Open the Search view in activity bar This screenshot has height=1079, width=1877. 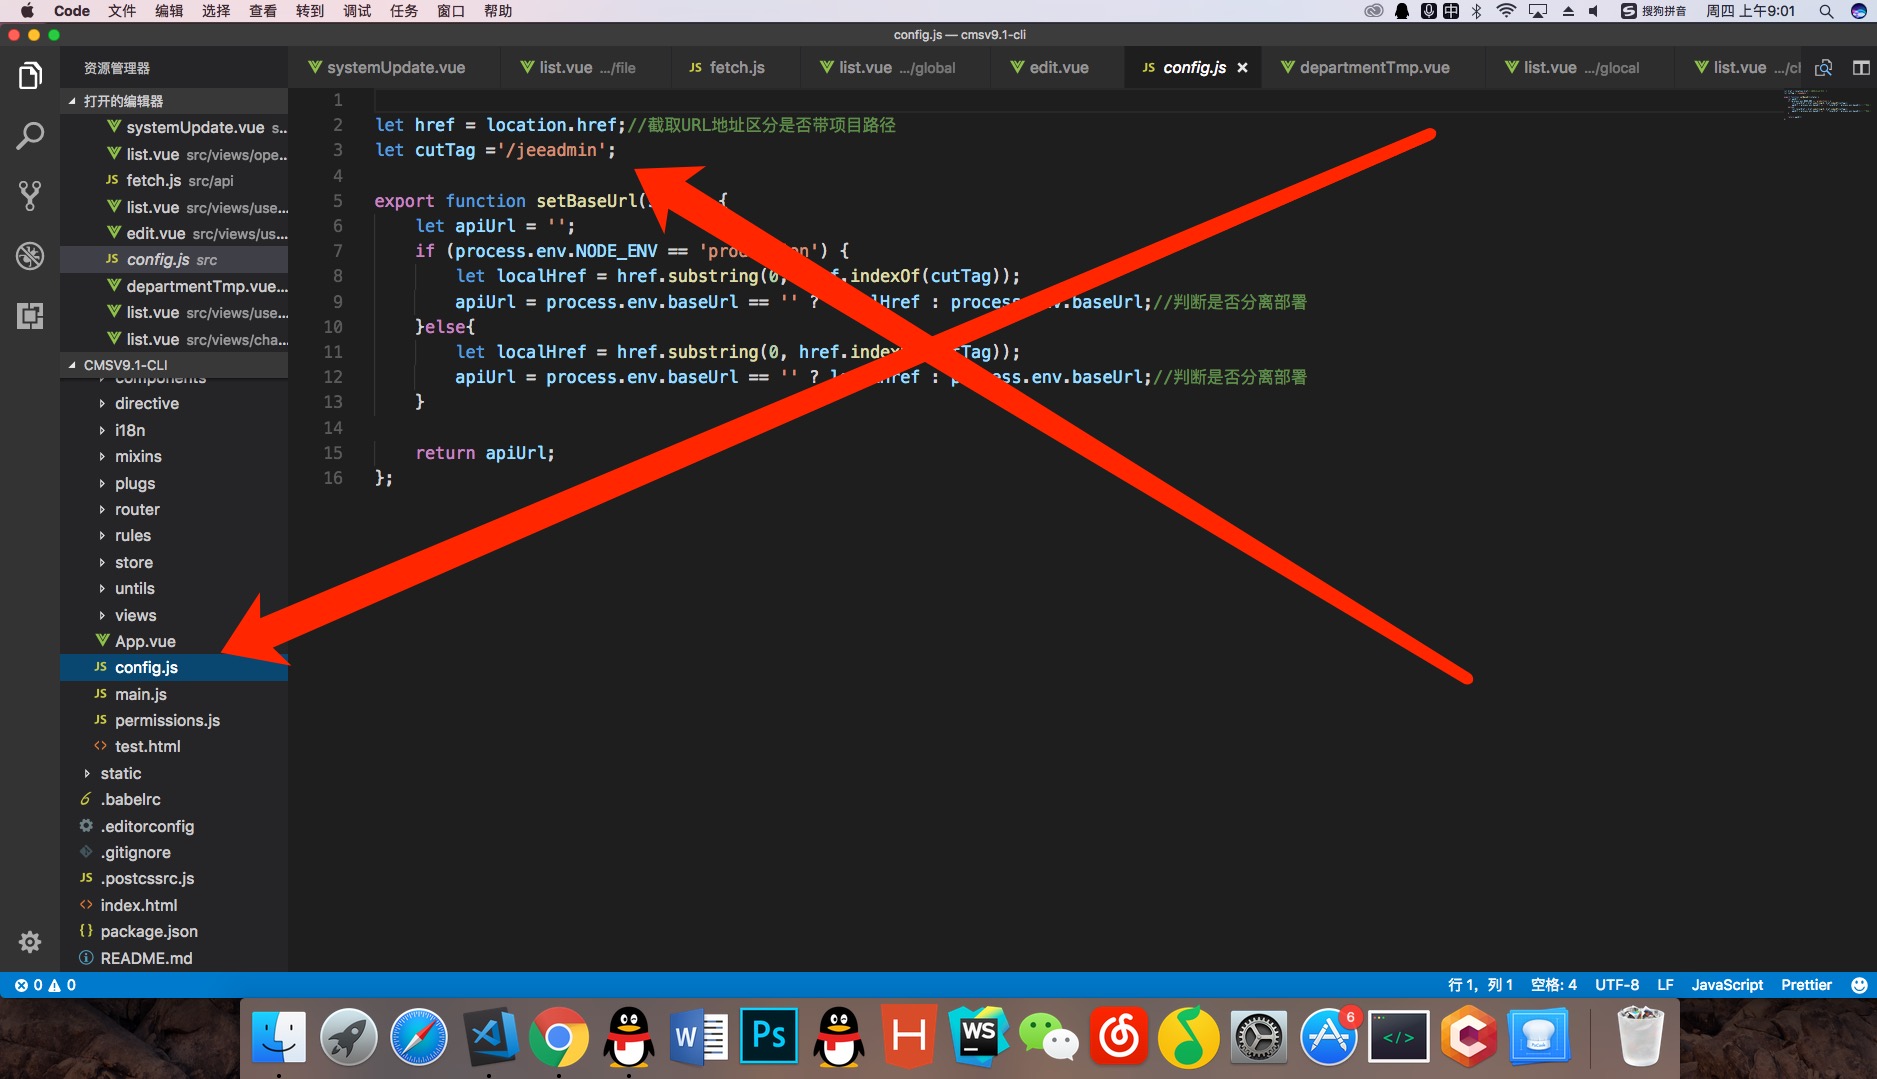(x=30, y=136)
